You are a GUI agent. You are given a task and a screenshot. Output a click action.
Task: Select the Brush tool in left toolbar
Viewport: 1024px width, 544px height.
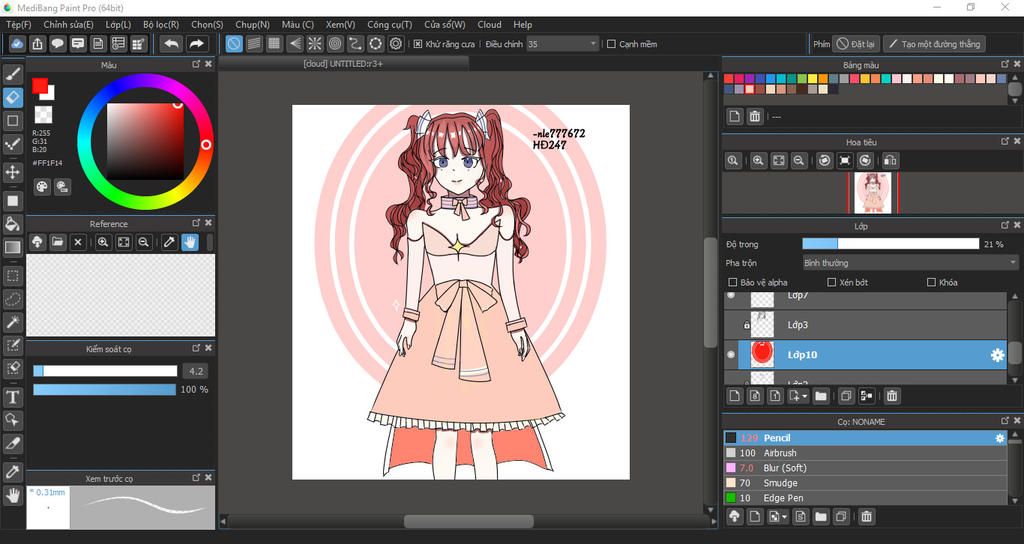click(x=12, y=74)
